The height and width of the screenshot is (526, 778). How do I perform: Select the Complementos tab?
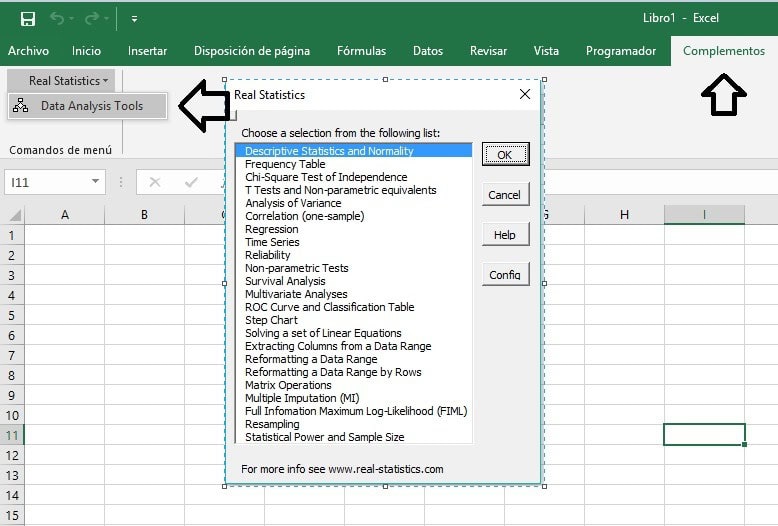[x=724, y=51]
